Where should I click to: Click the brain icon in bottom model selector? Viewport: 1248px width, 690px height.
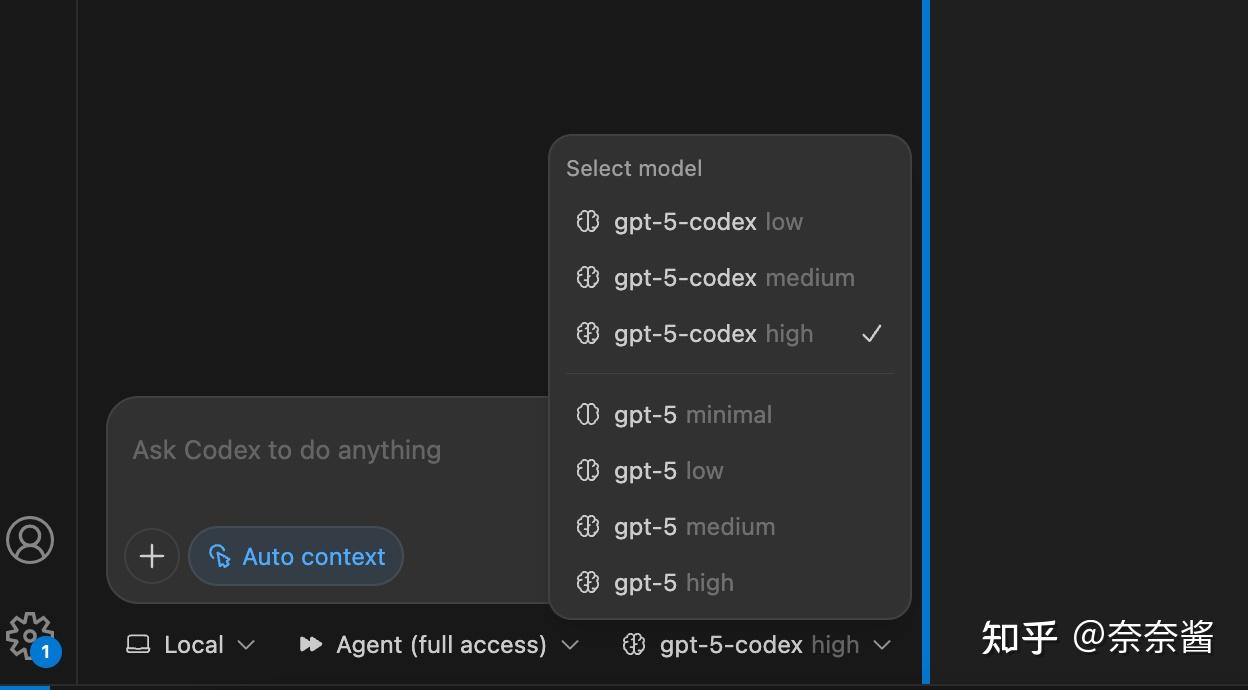click(634, 645)
